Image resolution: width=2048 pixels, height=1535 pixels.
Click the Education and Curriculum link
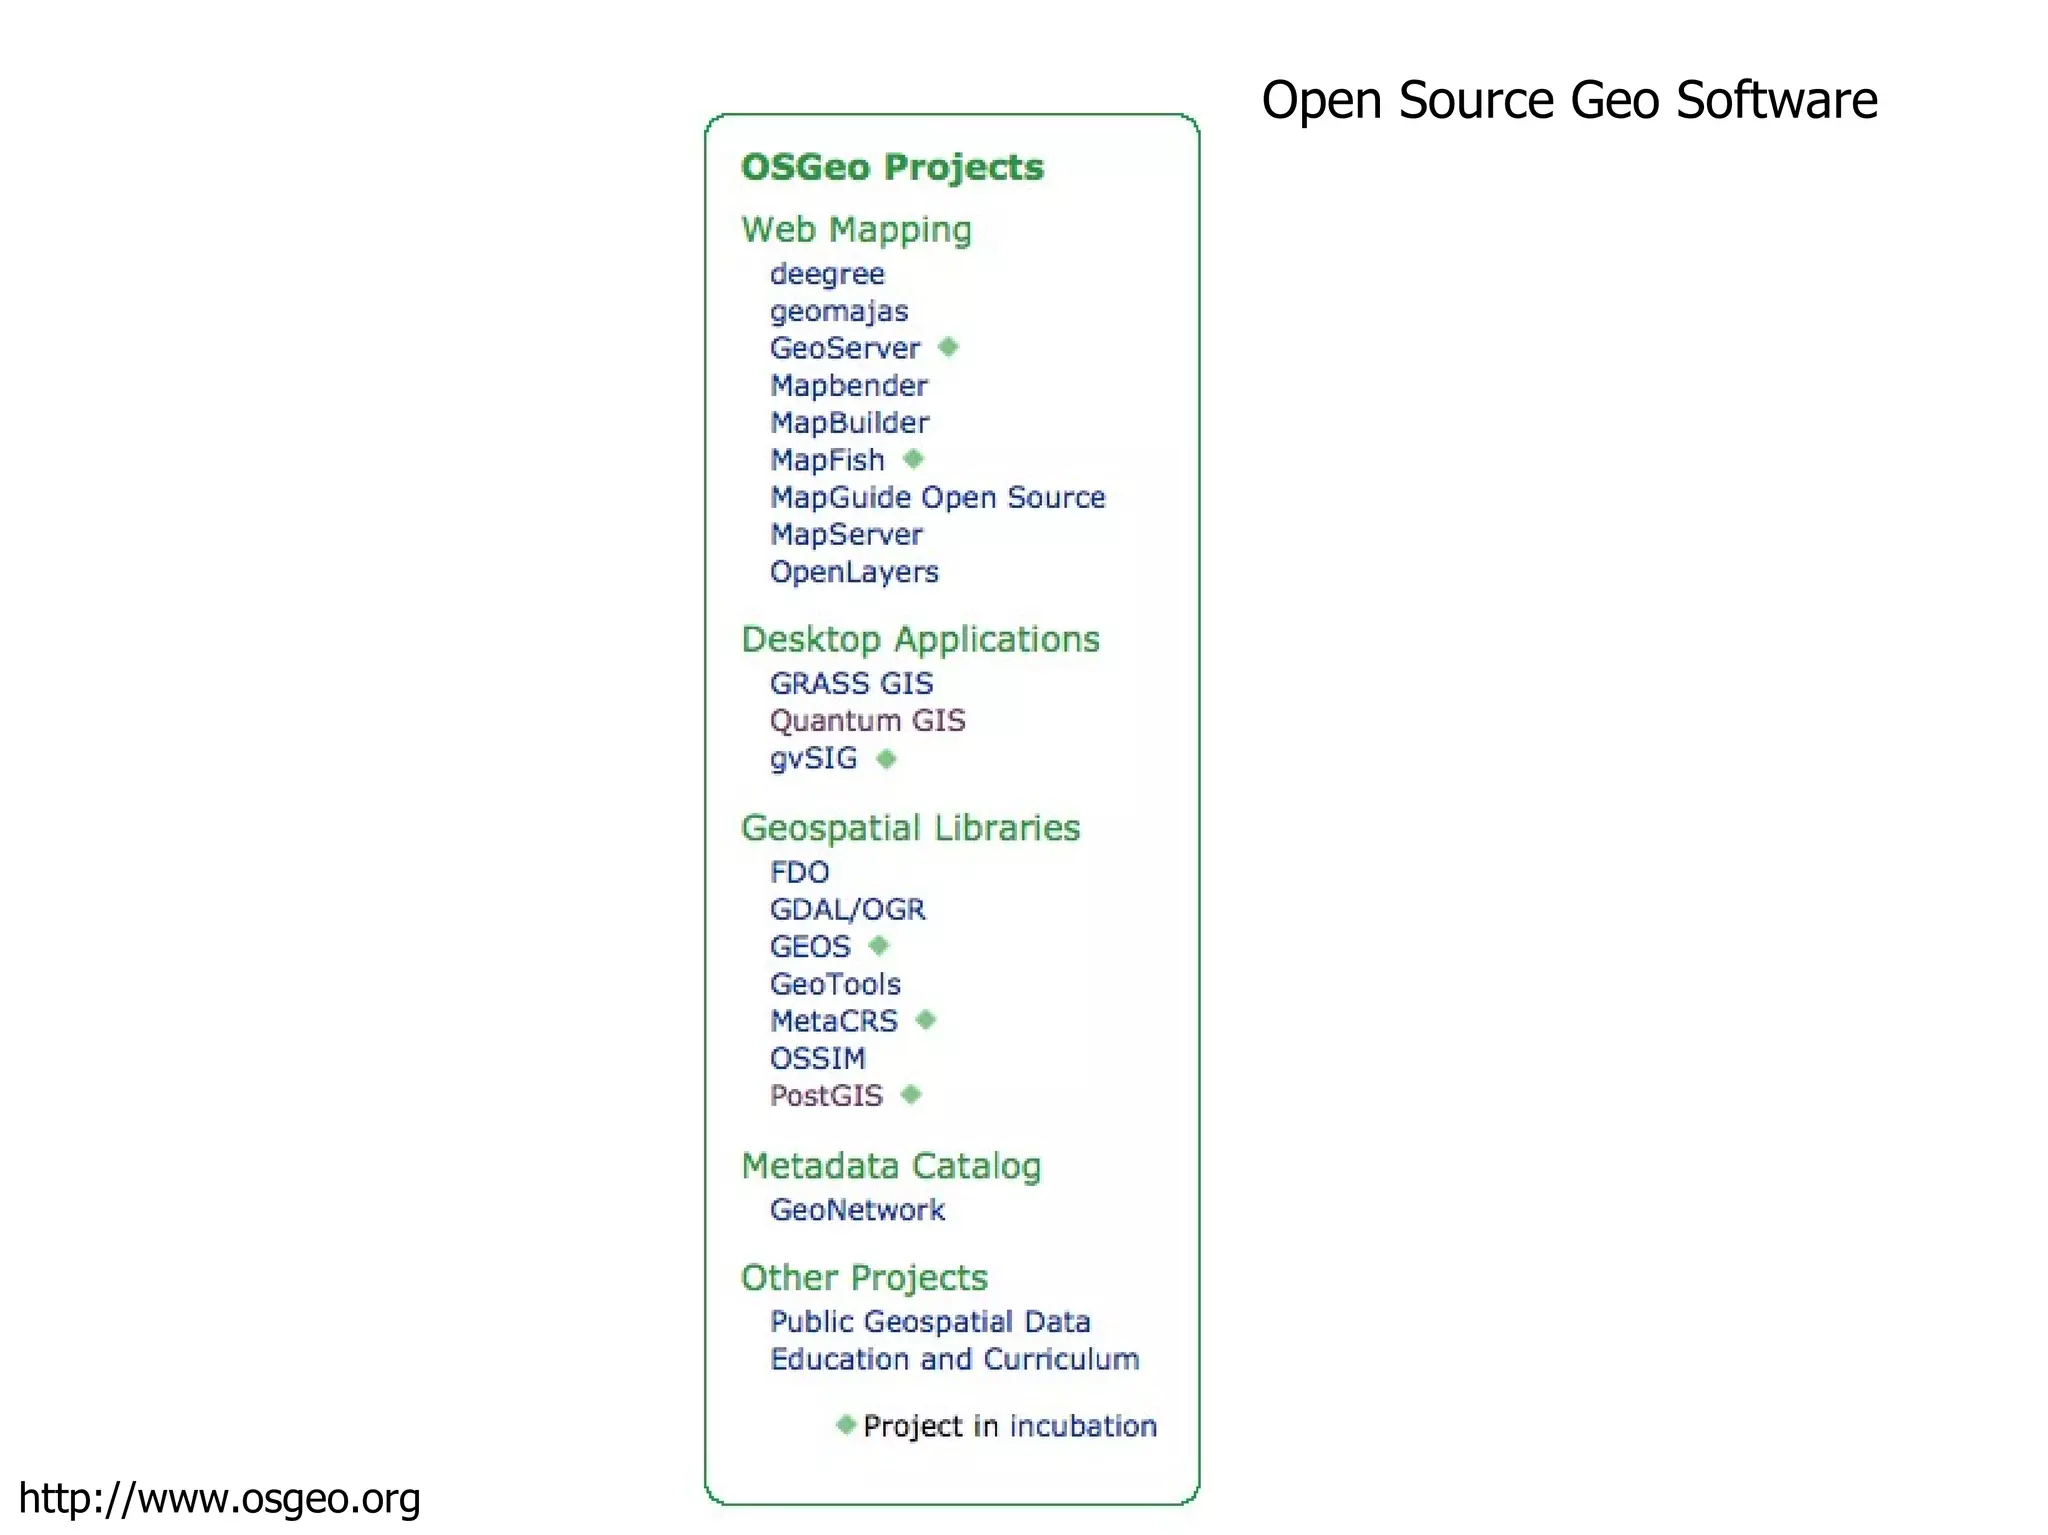pyautogui.click(x=954, y=1359)
